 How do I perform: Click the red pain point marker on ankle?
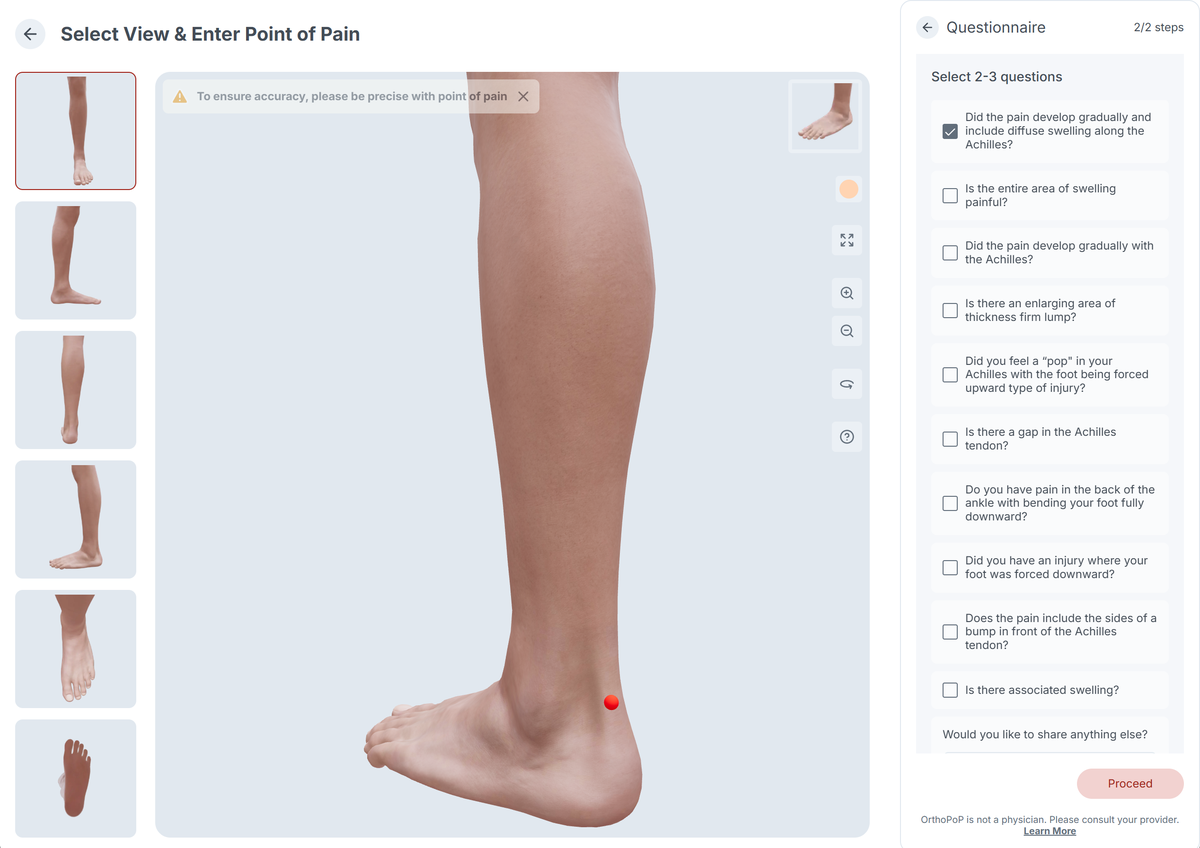[x=611, y=703]
